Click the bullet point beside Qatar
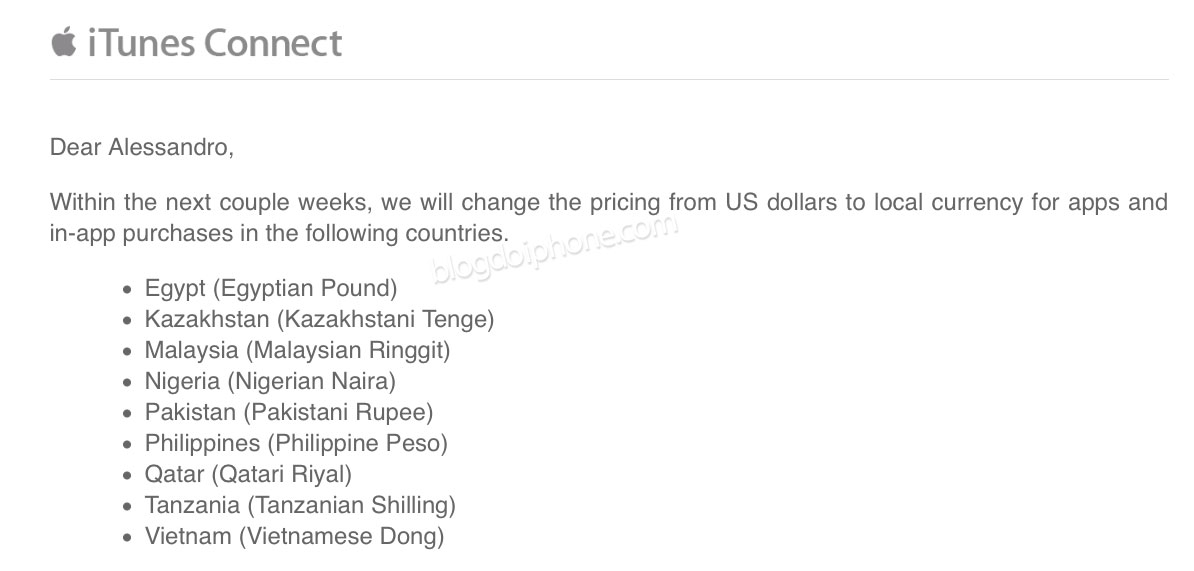 [x=127, y=476]
